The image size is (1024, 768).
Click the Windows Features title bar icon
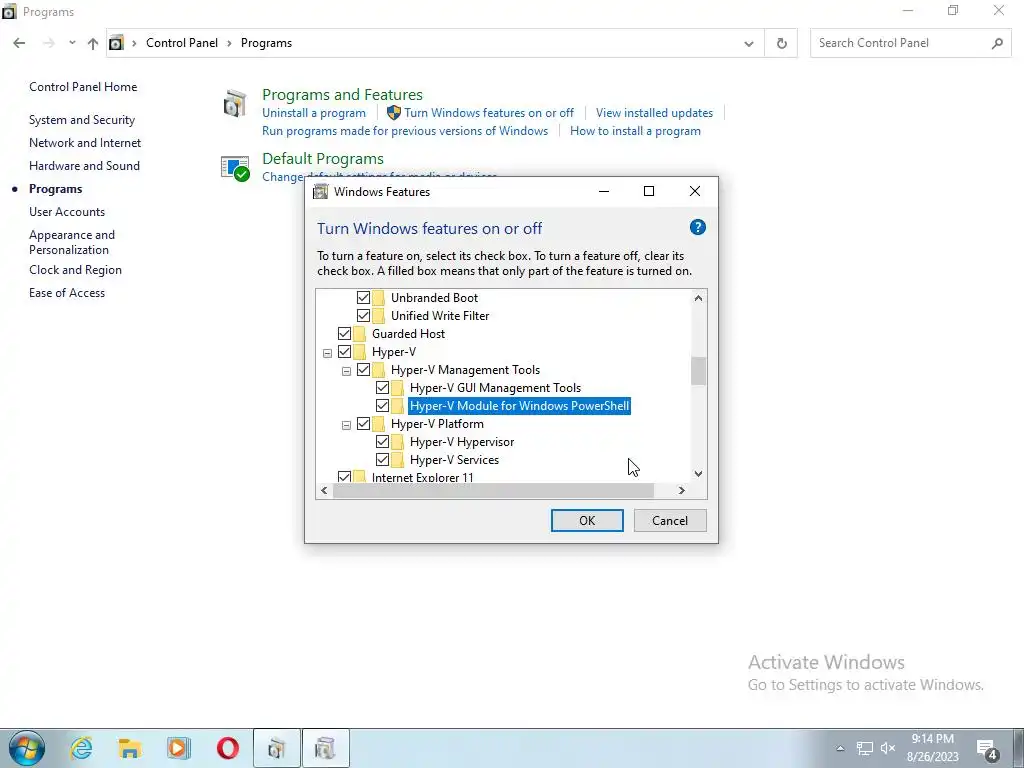click(x=321, y=191)
